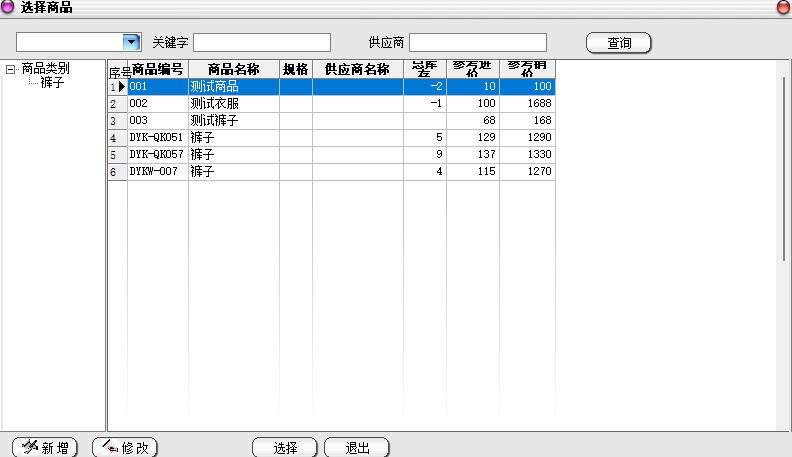The height and width of the screenshot is (457, 792).
Task: Select the 裤子 category in tree
Action: (52, 83)
